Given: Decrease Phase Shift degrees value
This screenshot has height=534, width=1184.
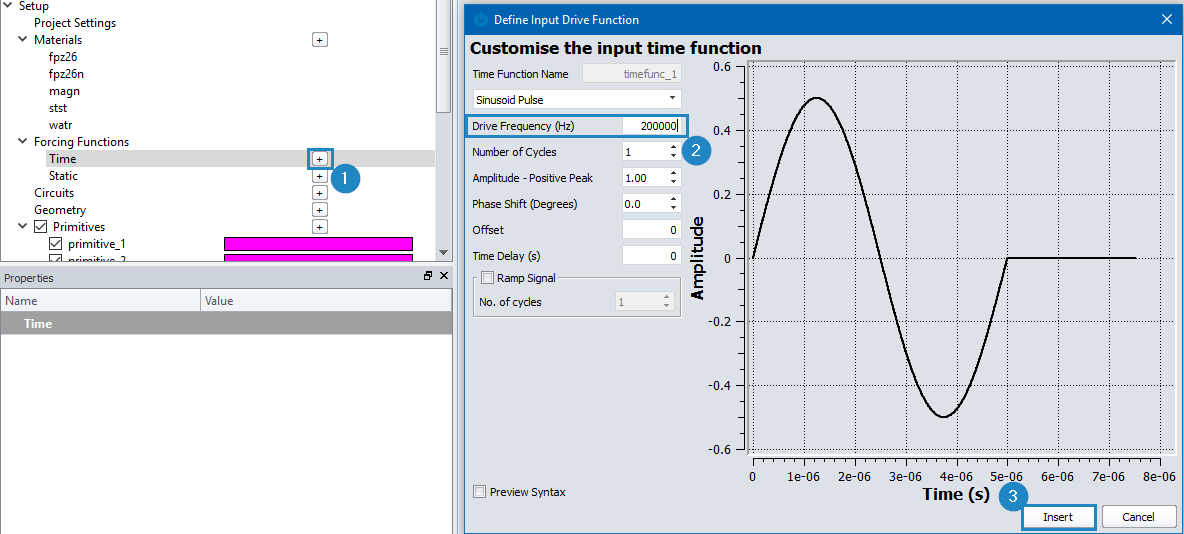Looking at the screenshot, I should 674,208.
